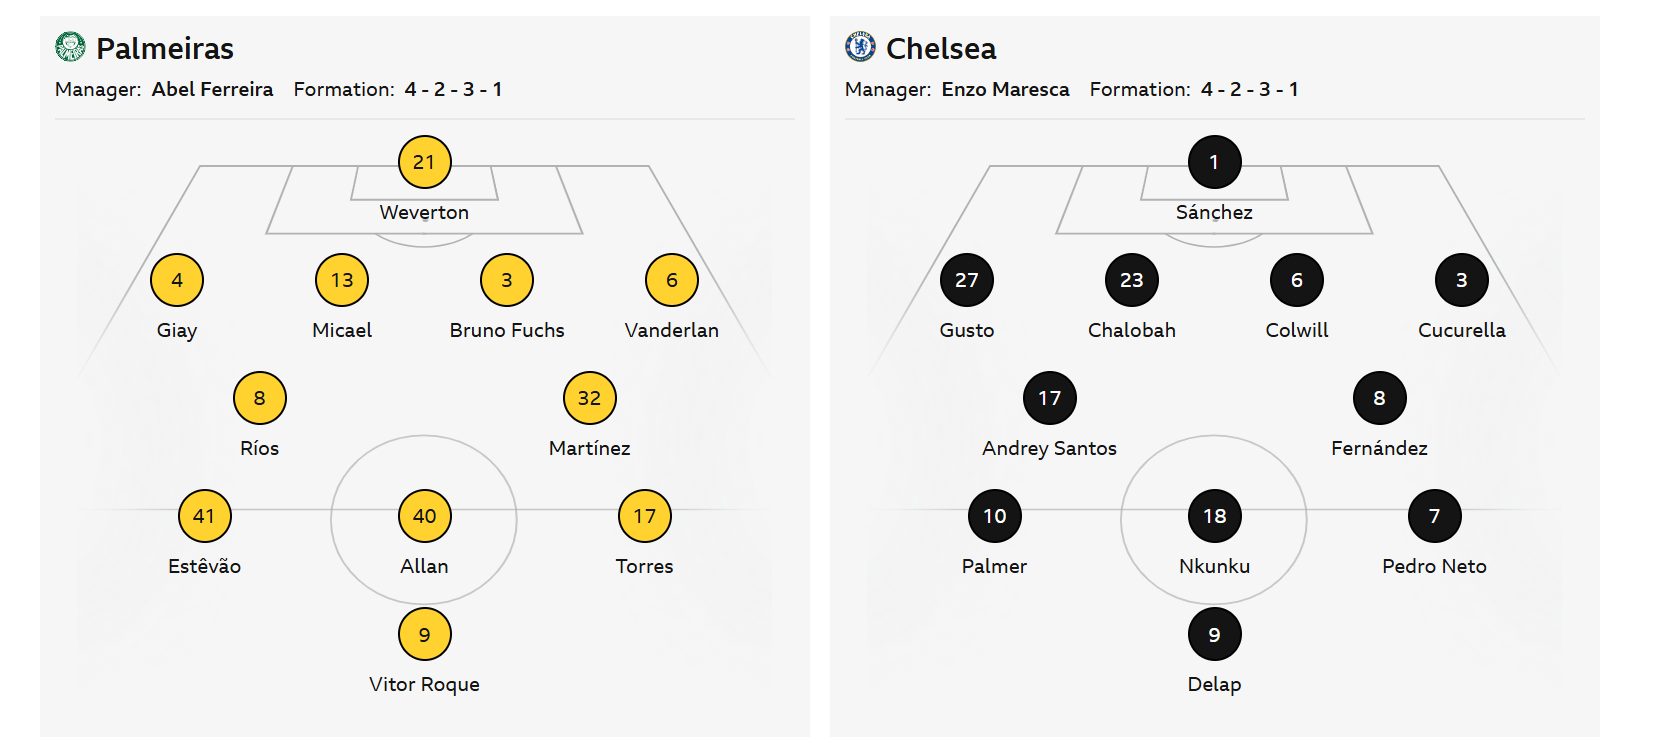
Task: Select Vitor Roque's number 9 circle
Action: pos(424,634)
